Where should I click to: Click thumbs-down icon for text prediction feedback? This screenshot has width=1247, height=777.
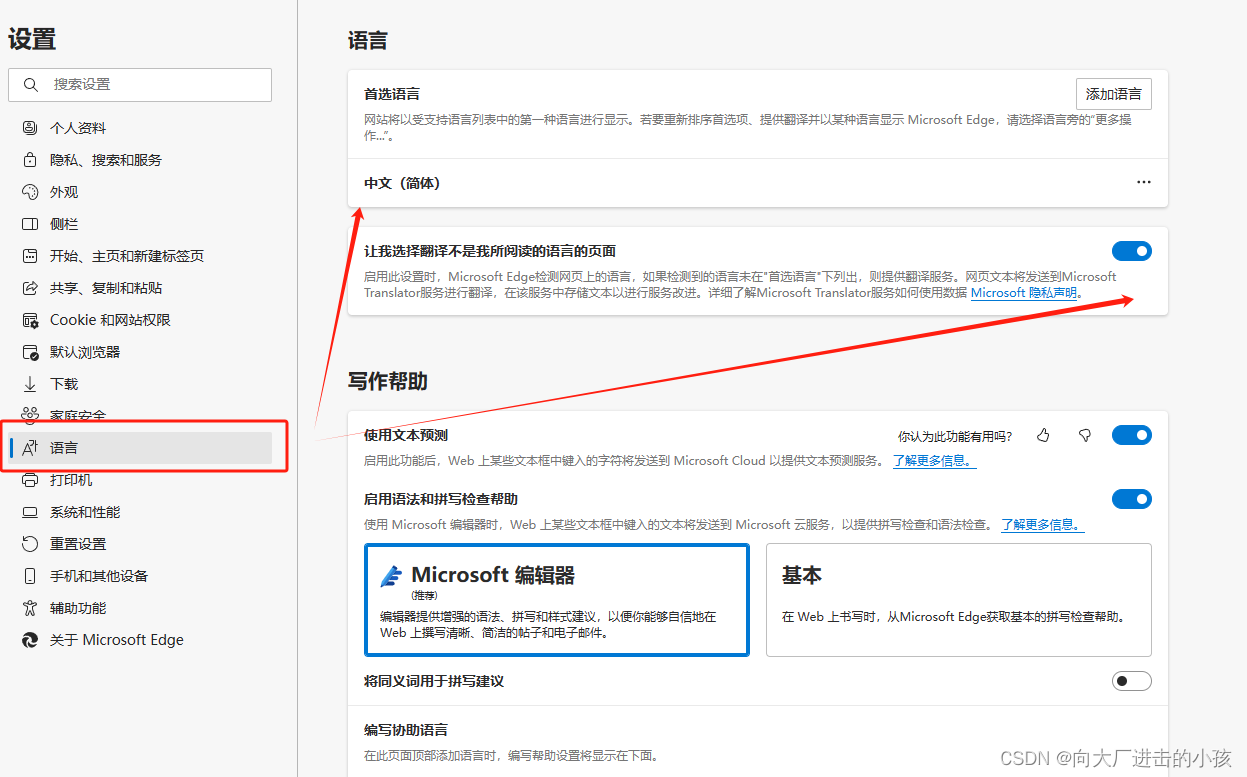(1085, 435)
